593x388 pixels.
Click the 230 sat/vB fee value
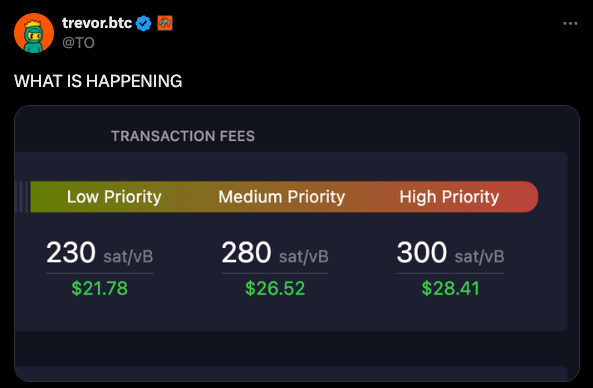99,253
